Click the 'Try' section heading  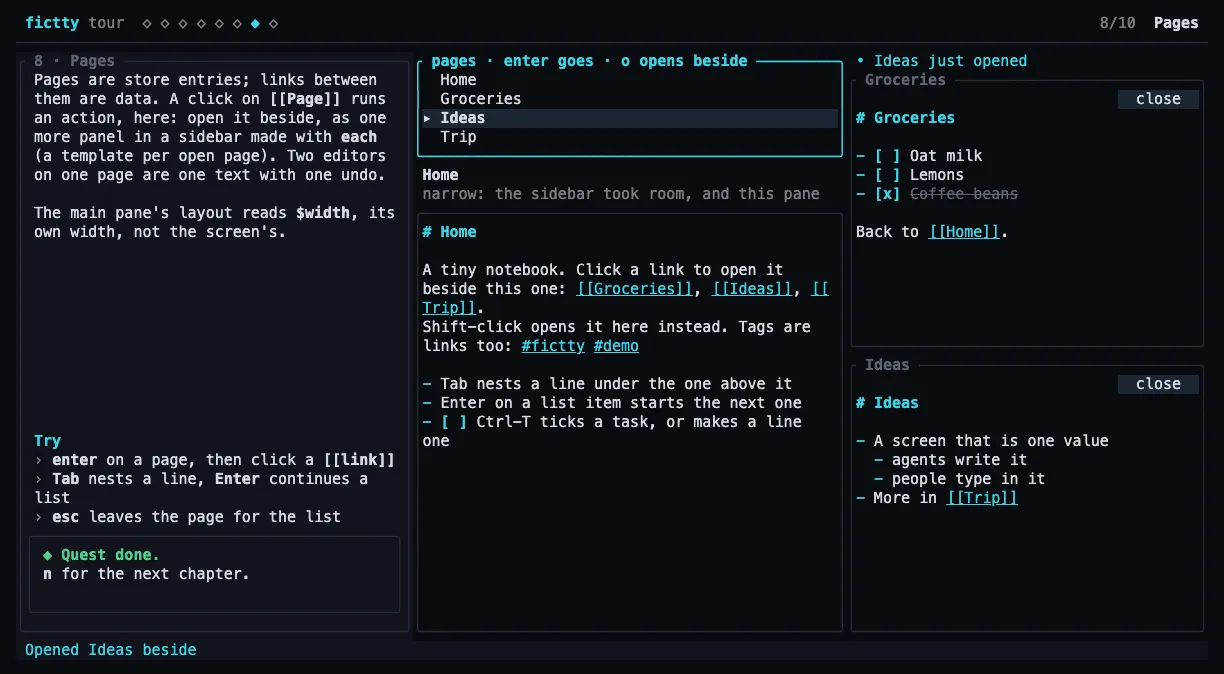[47, 441]
